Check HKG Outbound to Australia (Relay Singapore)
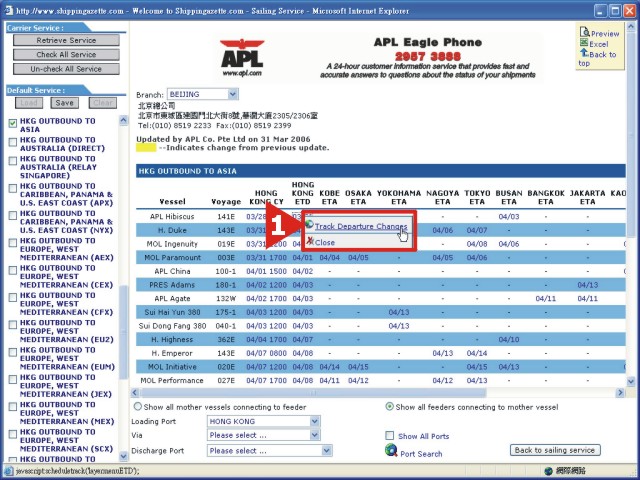This screenshot has height=480, width=640. (13, 160)
